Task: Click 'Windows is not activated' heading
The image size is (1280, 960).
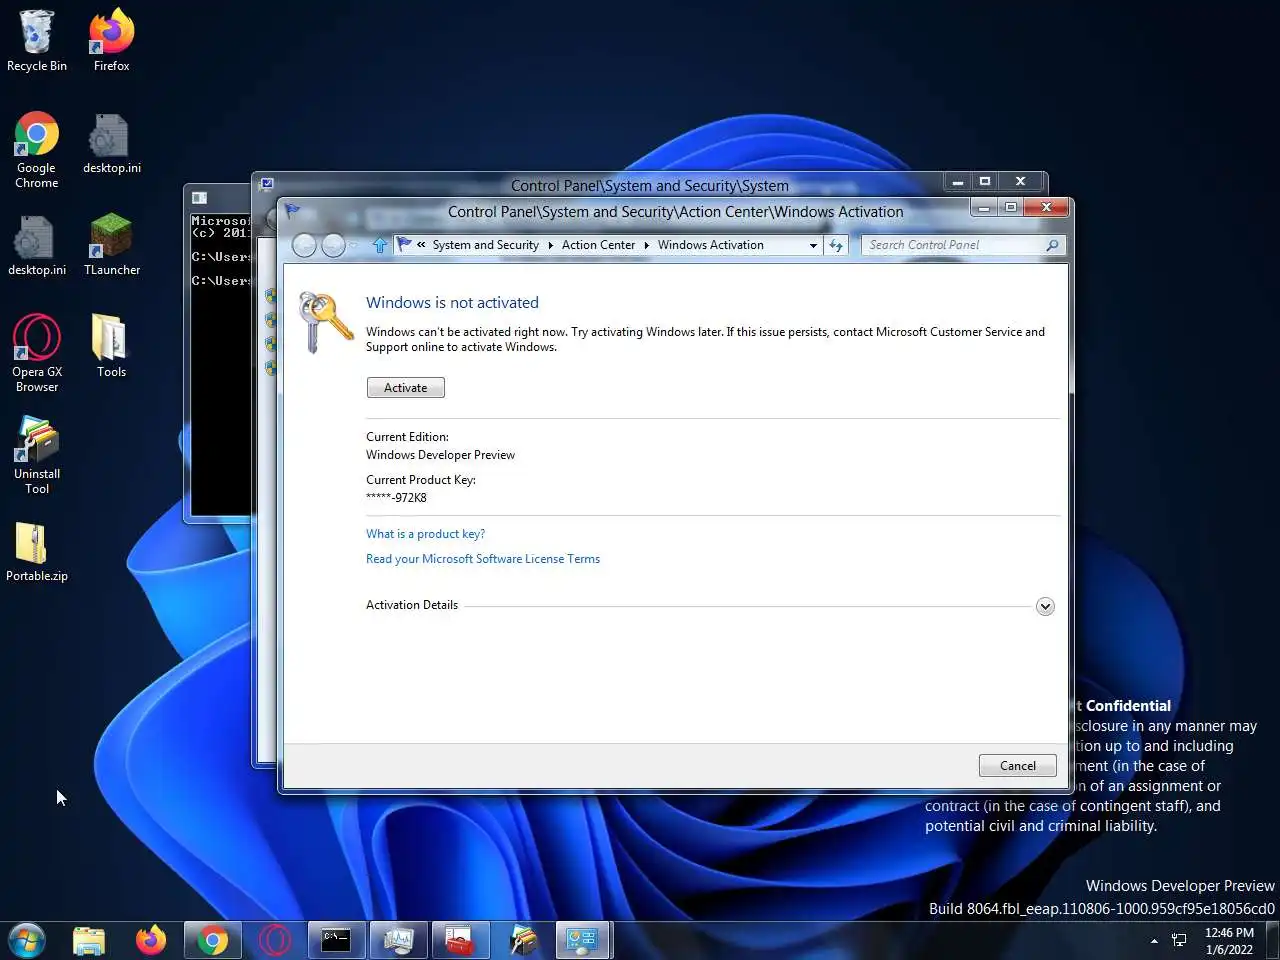Action: coord(452,303)
